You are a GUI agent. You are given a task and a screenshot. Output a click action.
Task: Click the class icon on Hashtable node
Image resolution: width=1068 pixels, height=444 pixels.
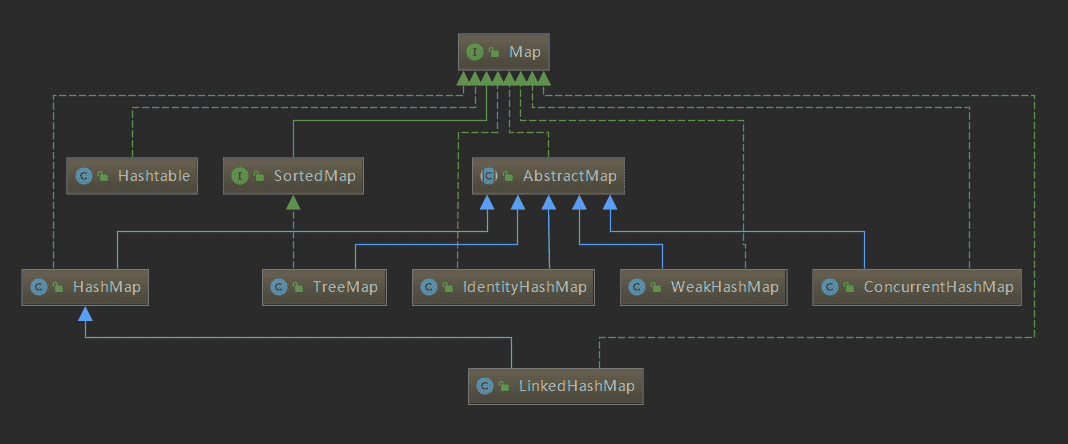[84, 176]
